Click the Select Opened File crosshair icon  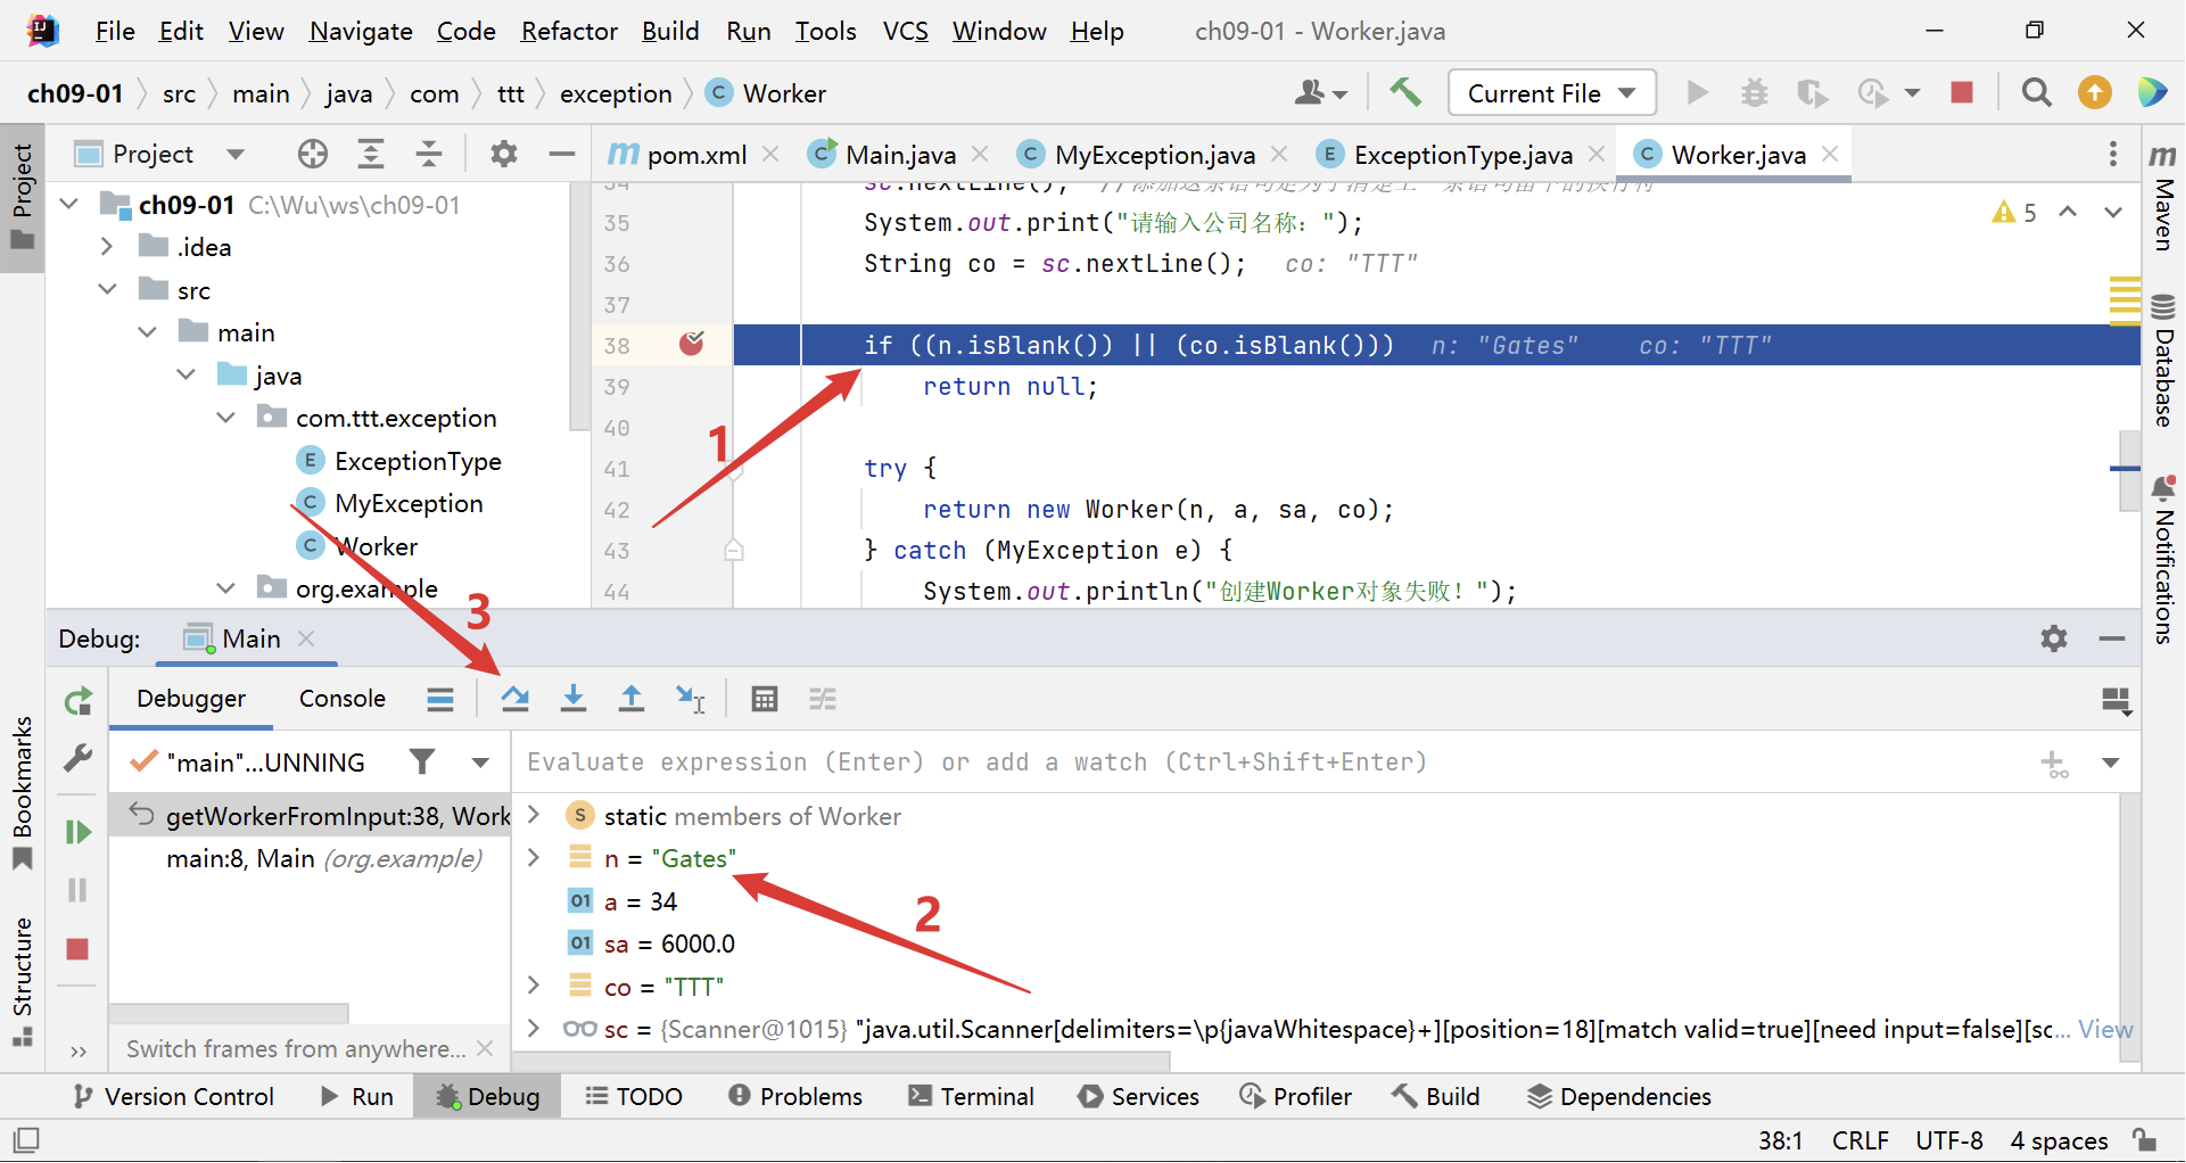coord(313,154)
